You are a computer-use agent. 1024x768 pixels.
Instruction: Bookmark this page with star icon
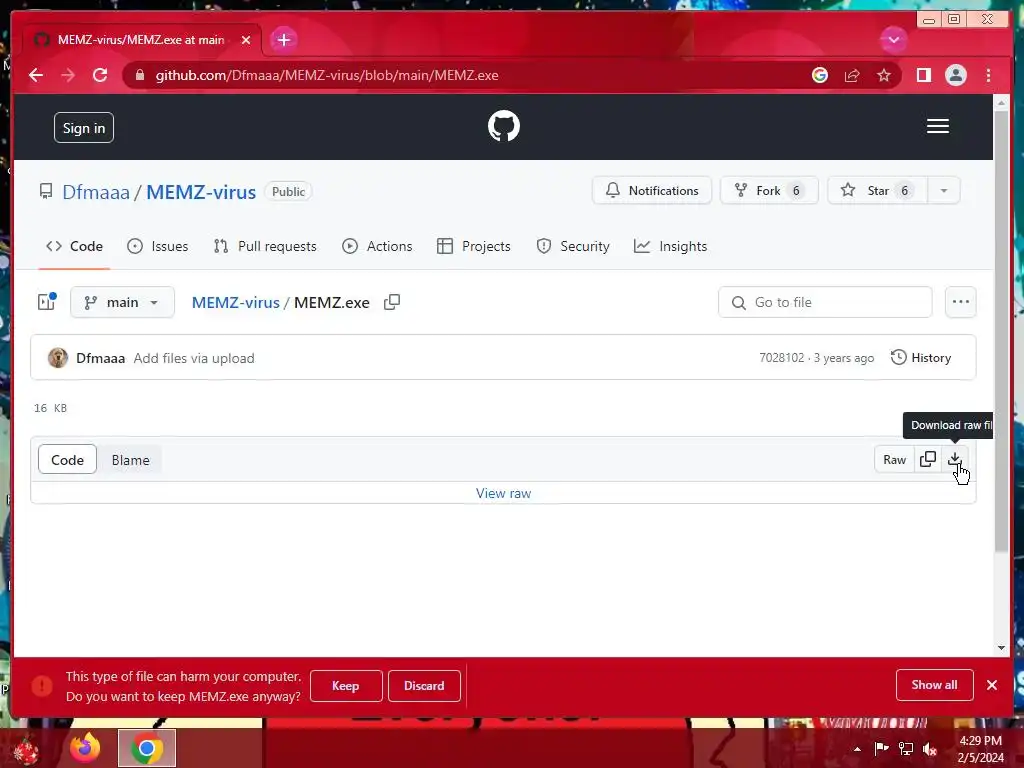click(884, 75)
